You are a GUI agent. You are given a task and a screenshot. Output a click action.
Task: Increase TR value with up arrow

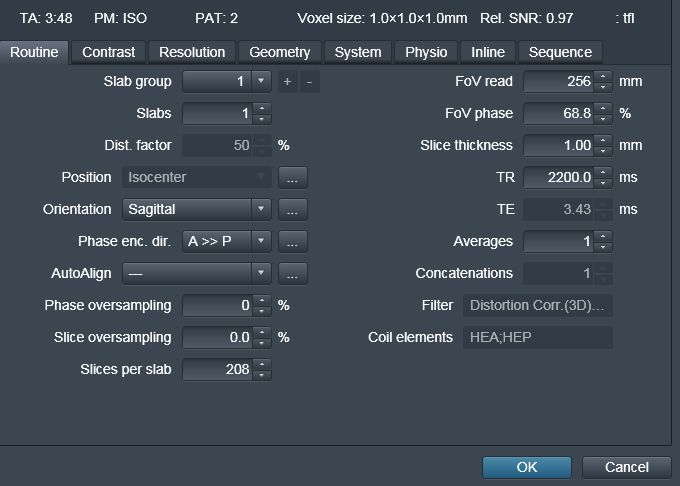(x=603, y=172)
